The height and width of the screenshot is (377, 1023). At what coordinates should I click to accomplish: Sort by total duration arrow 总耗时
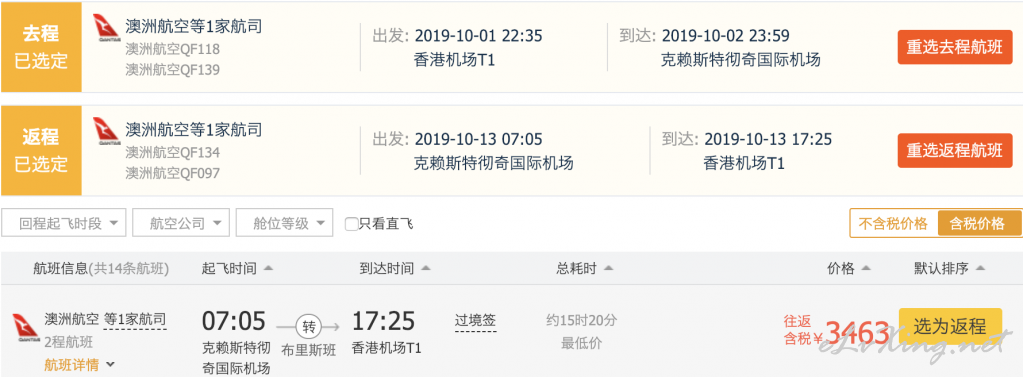[x=608, y=269]
